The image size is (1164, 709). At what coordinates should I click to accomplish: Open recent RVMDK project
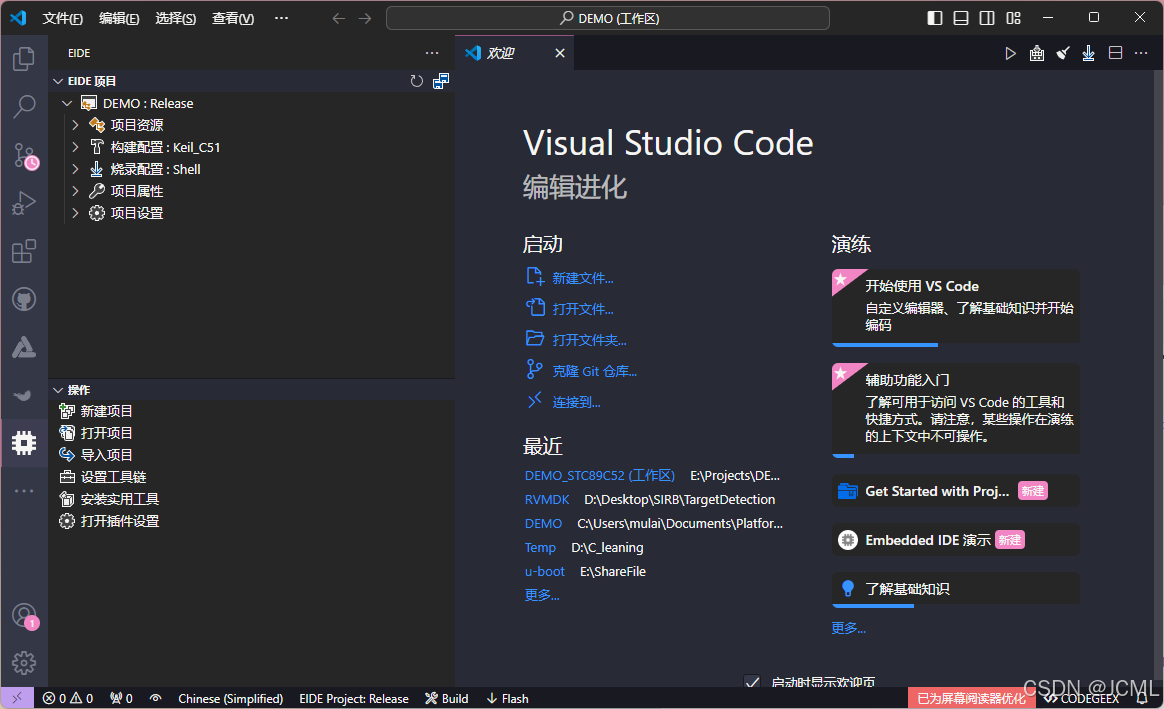(547, 500)
